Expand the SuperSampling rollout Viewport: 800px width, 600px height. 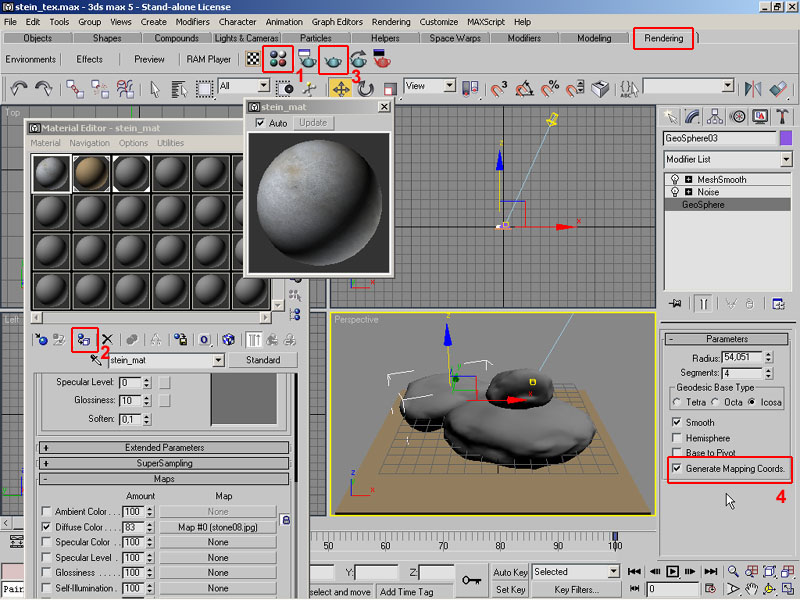pos(164,464)
